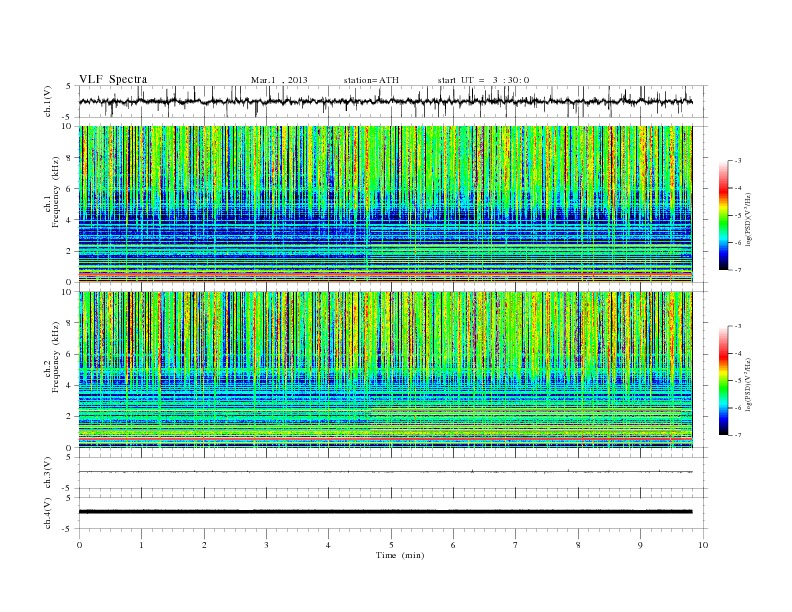This screenshot has width=792, height=612.
Task: Click the "8" kHz tick on ch.2 frequency axis
Action: pos(70,323)
